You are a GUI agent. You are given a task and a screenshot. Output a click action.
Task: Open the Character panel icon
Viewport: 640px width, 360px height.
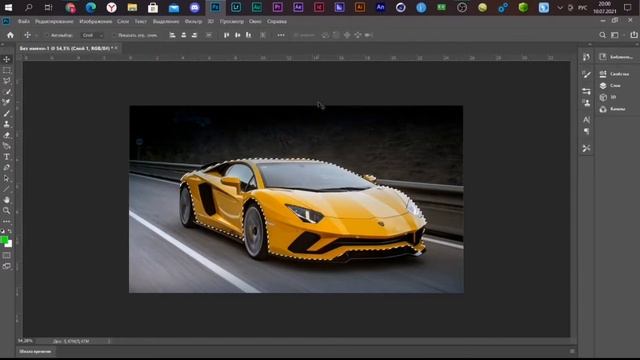pyautogui.click(x=587, y=120)
